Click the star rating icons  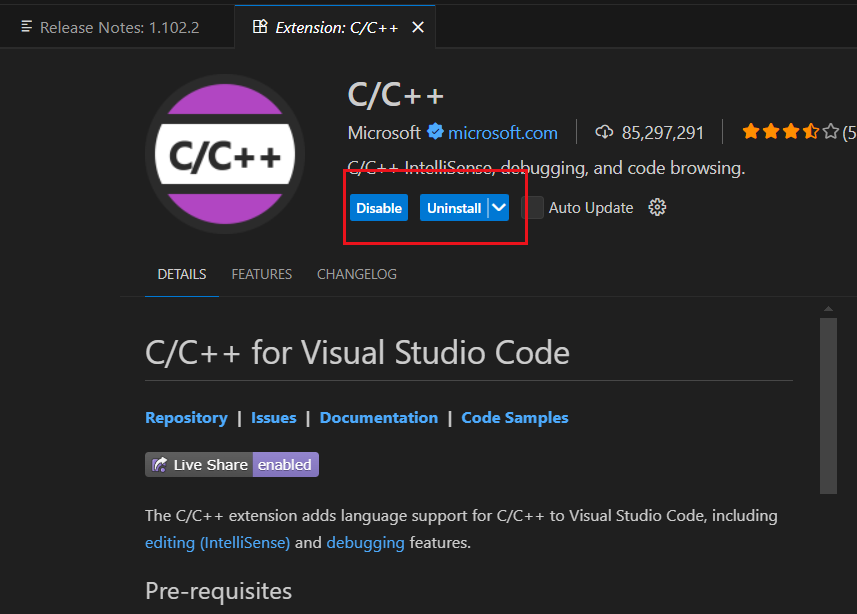click(x=790, y=132)
